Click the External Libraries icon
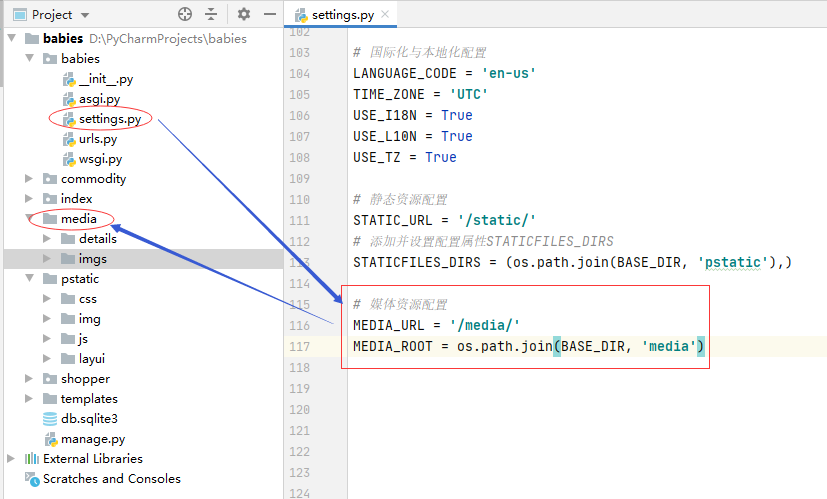 32,459
